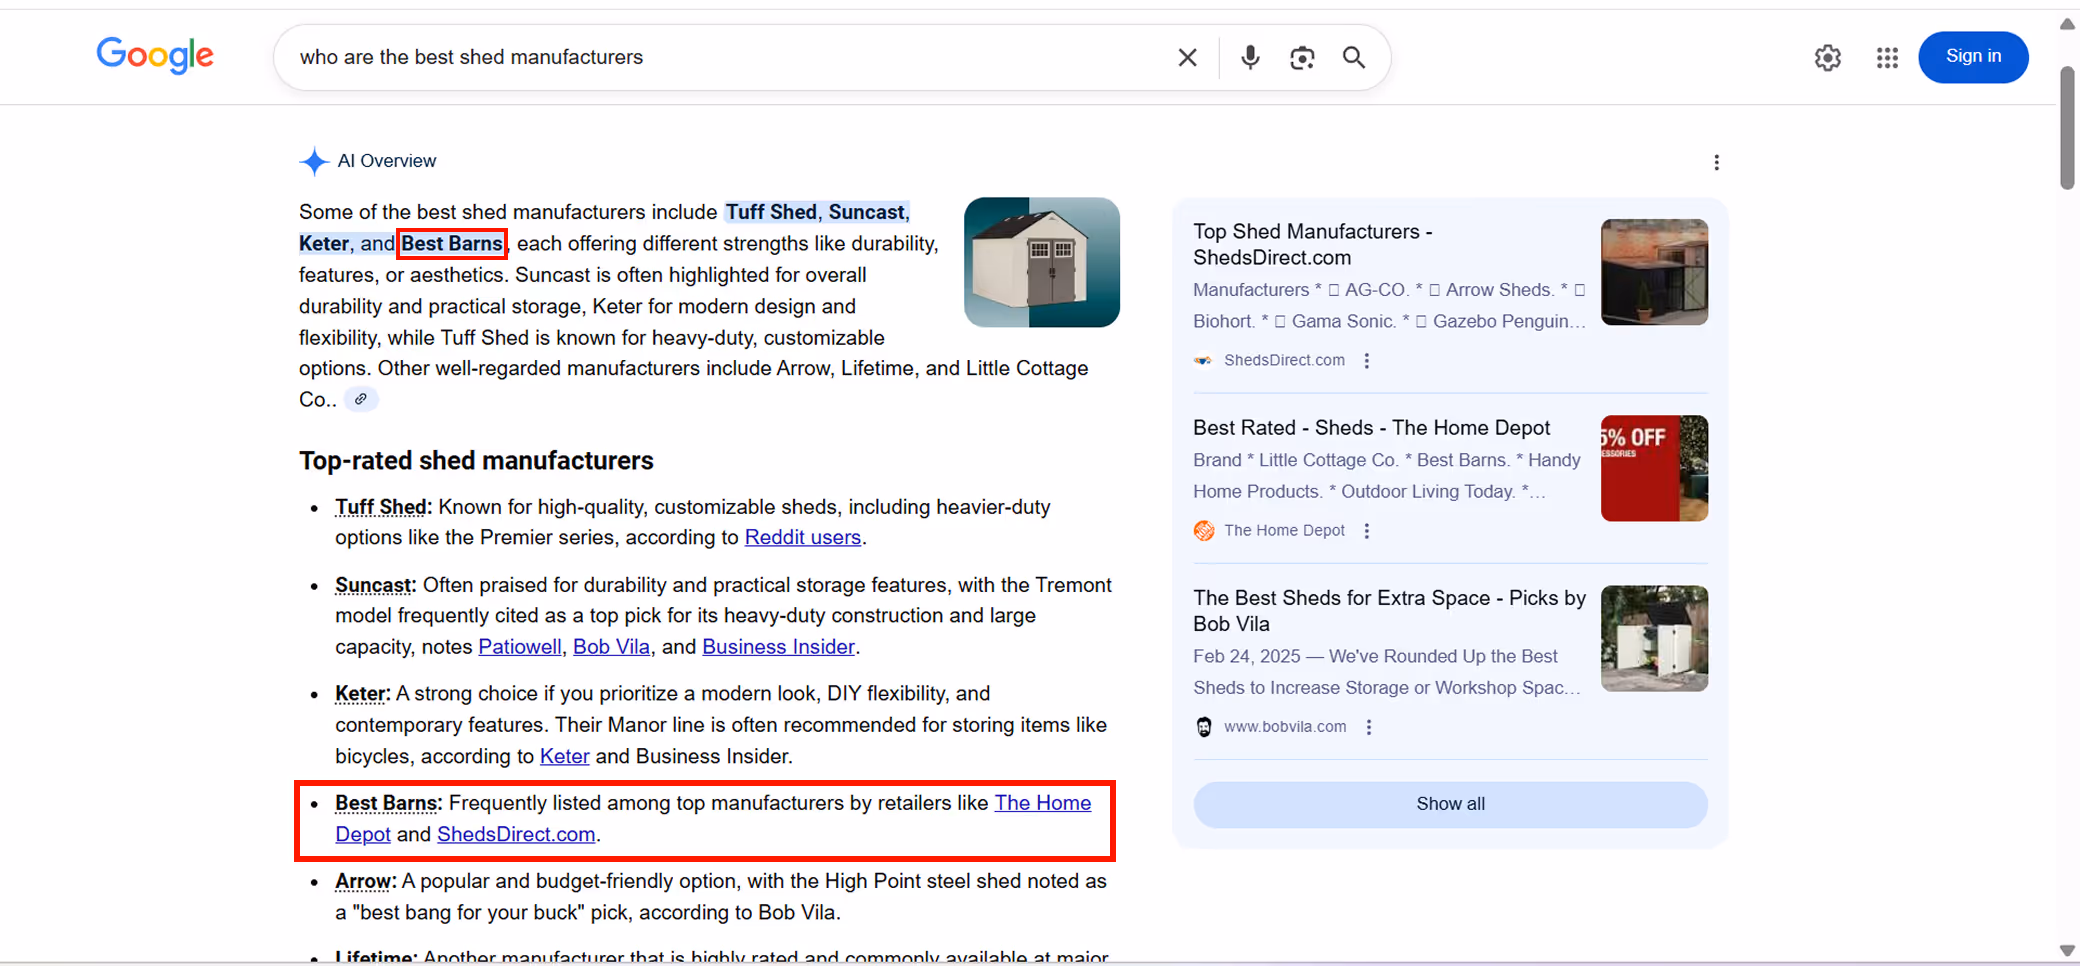The height and width of the screenshot is (966, 2080).
Task: Click the Top-rated shed manufacturers heading
Action: click(x=476, y=460)
